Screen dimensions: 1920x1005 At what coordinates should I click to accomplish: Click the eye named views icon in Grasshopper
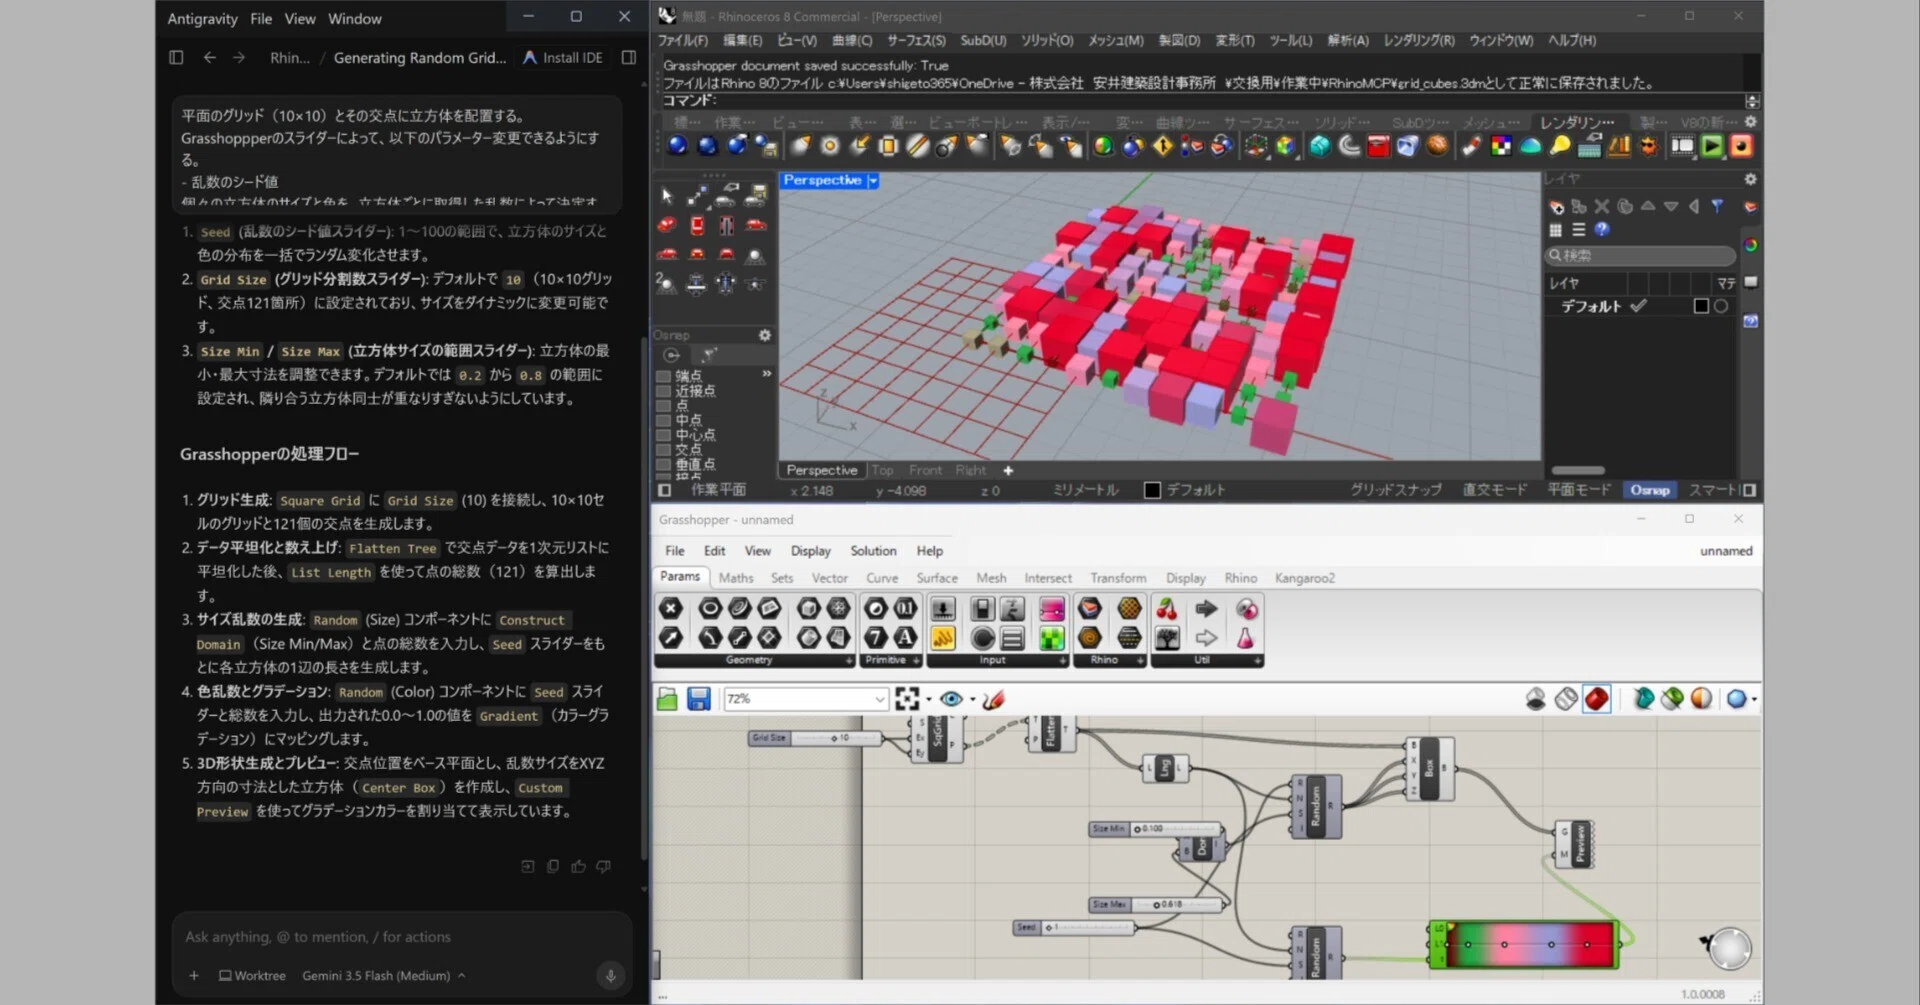[951, 699]
